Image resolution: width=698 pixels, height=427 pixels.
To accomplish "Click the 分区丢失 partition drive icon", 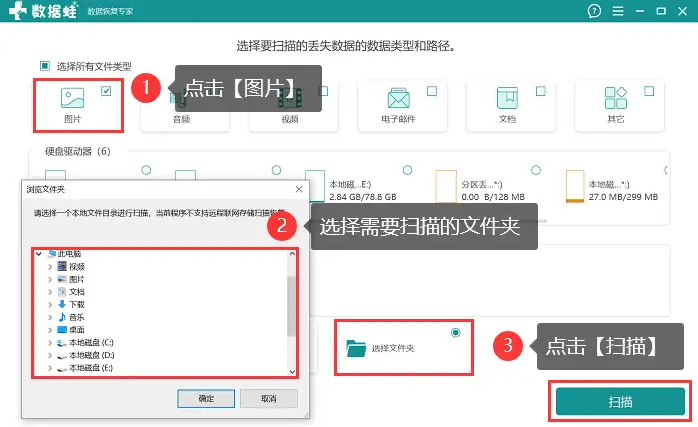I will [446, 186].
